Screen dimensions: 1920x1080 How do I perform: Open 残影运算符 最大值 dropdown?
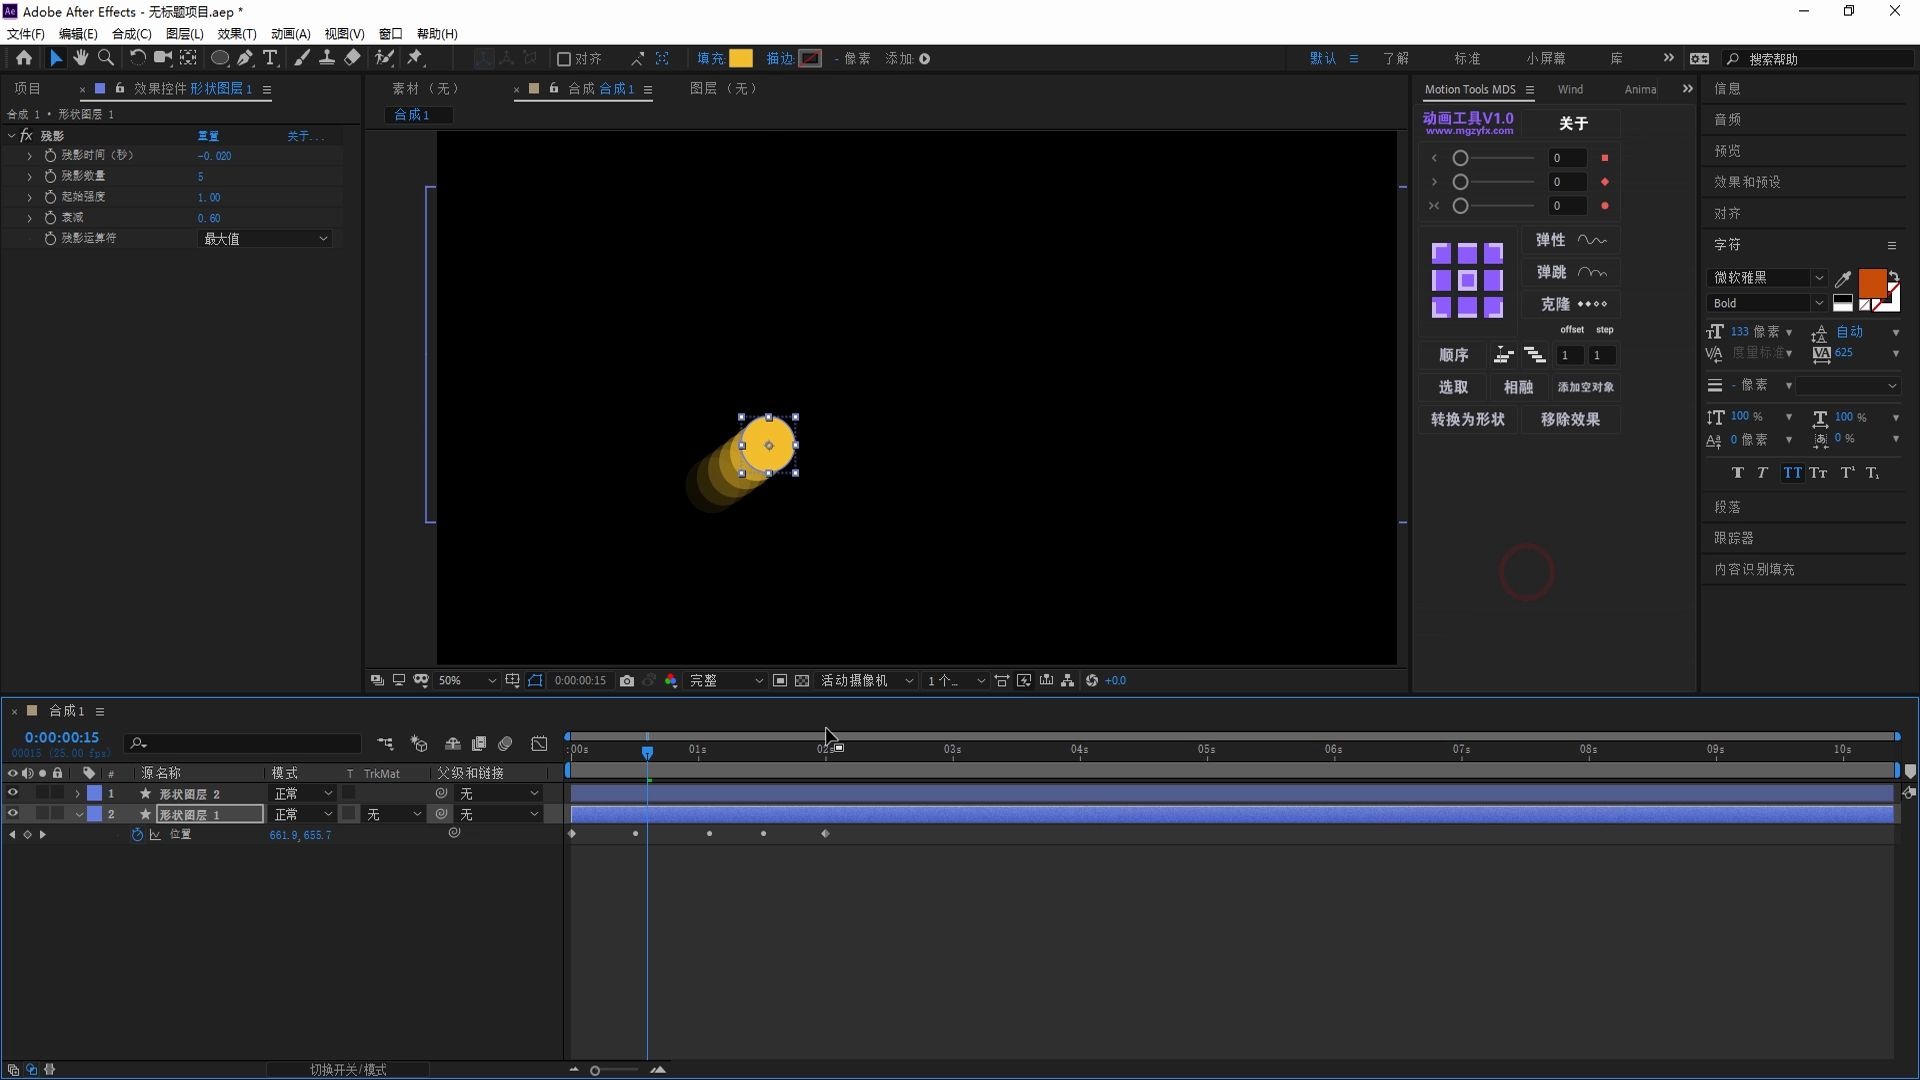265,239
